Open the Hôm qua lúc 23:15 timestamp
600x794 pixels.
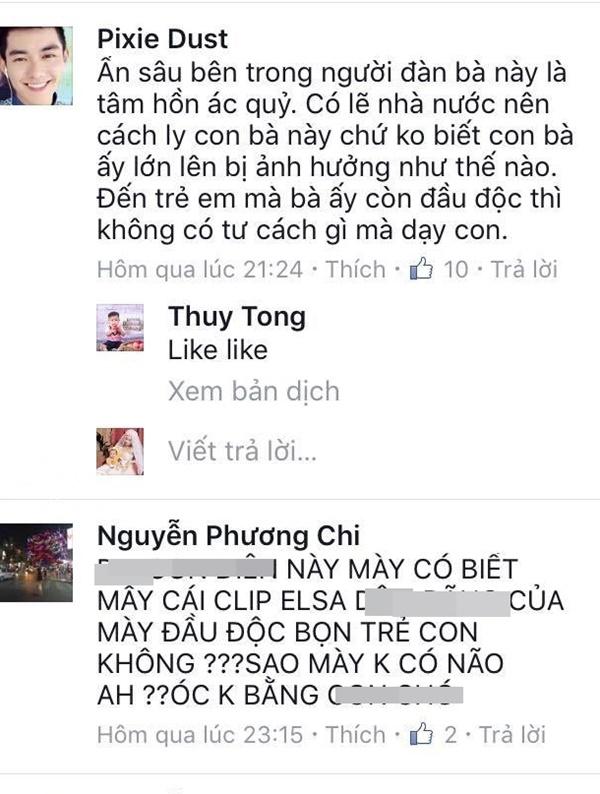[200, 734]
